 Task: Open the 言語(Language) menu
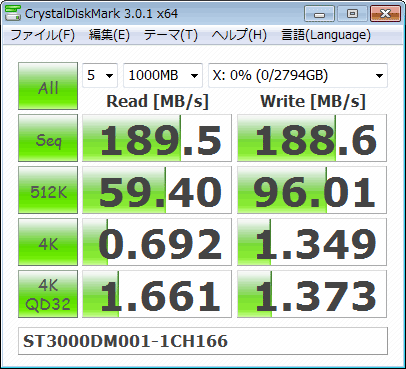click(x=326, y=35)
